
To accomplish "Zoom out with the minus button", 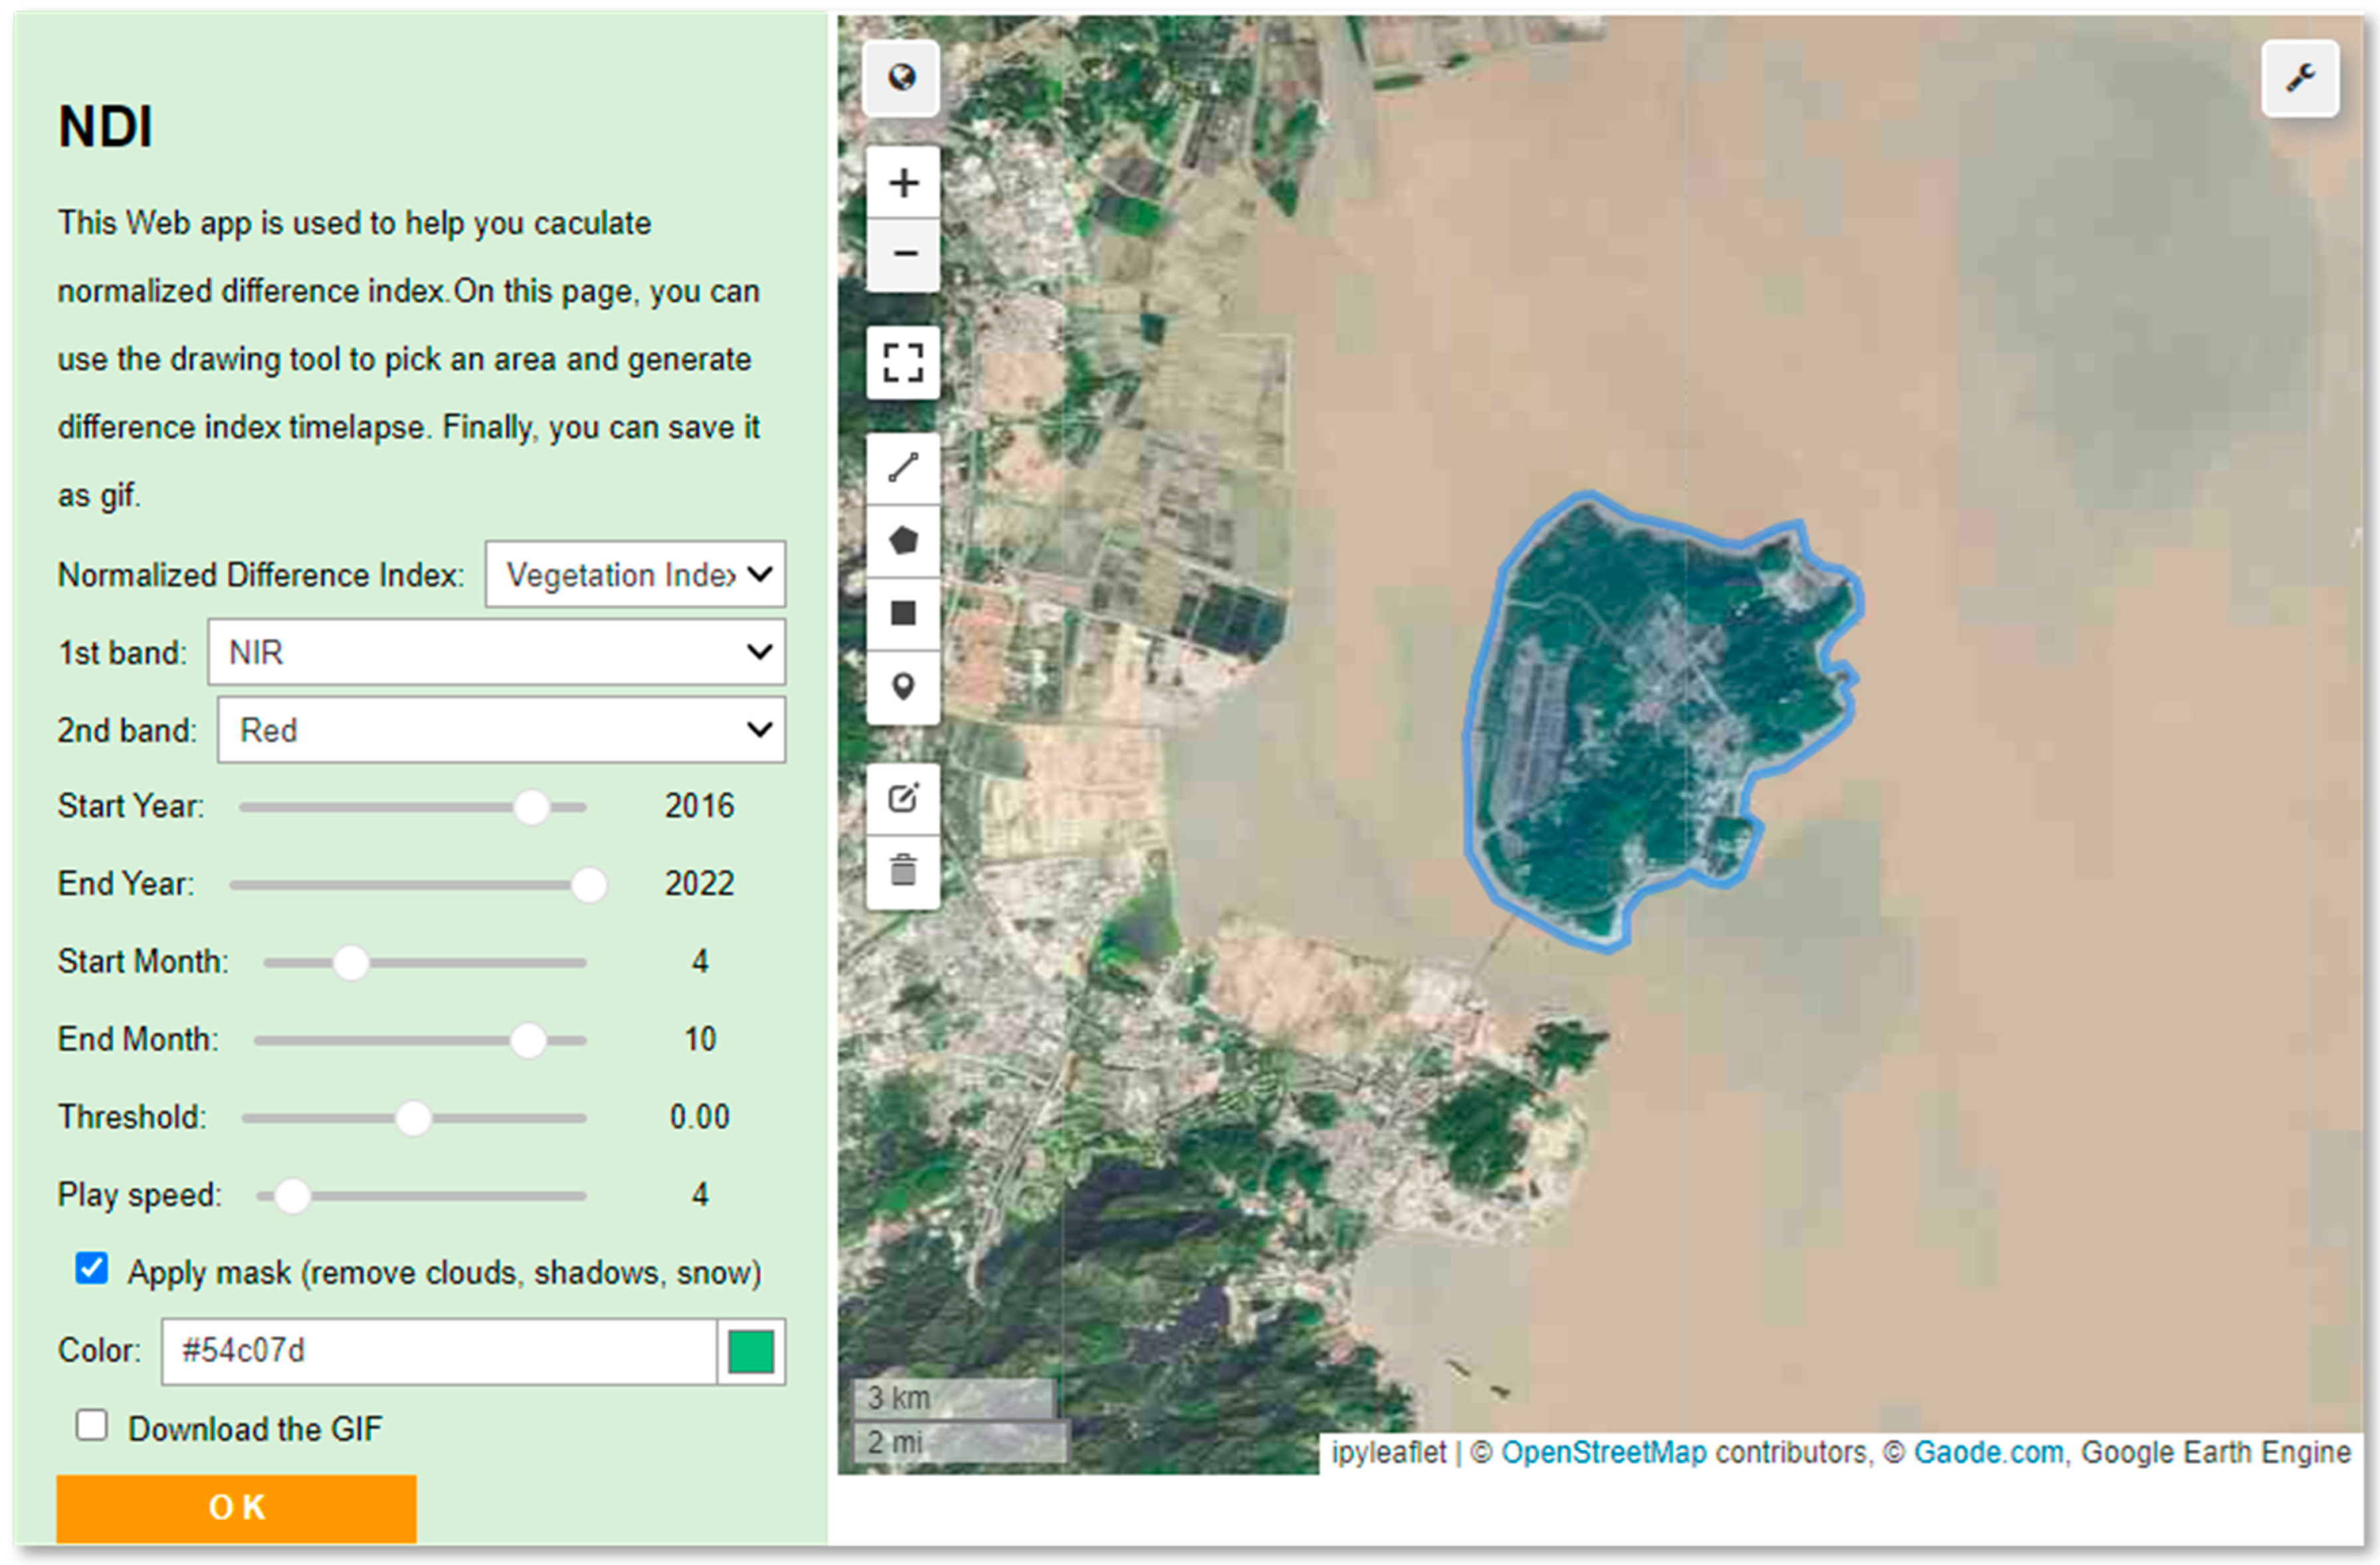I will pos(903,254).
